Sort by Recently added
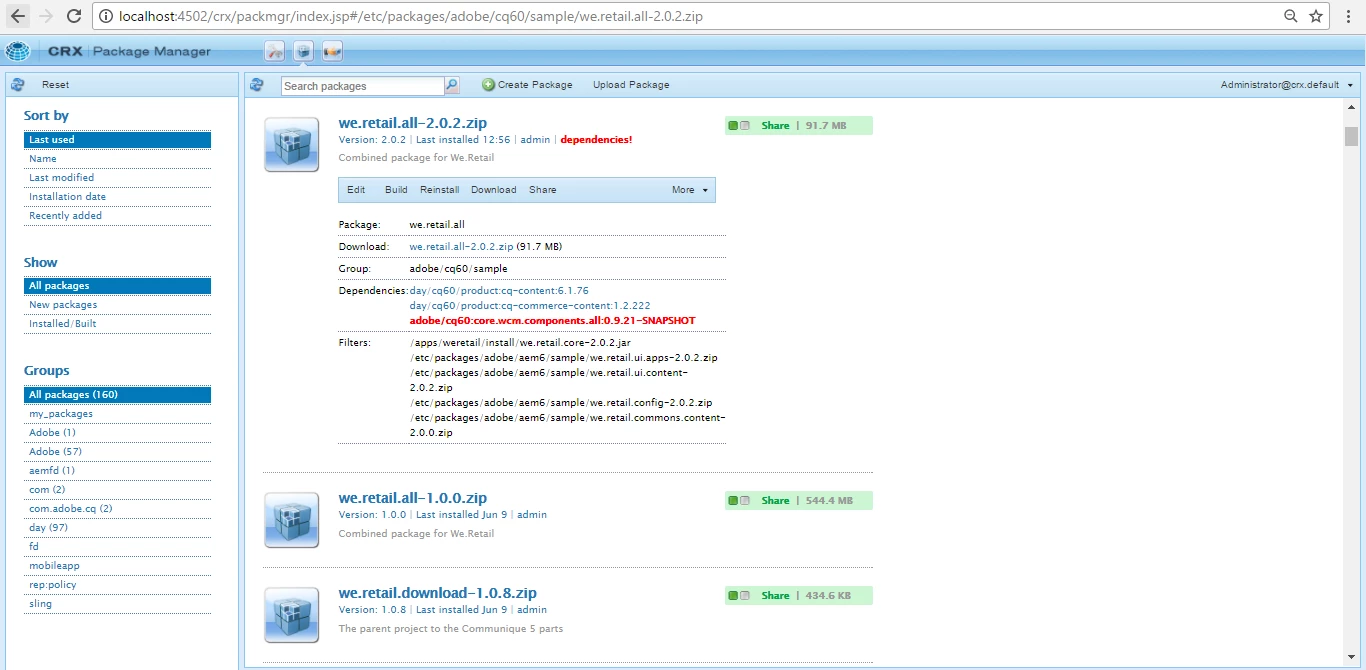The height and width of the screenshot is (670, 1366). [x=117, y=216]
